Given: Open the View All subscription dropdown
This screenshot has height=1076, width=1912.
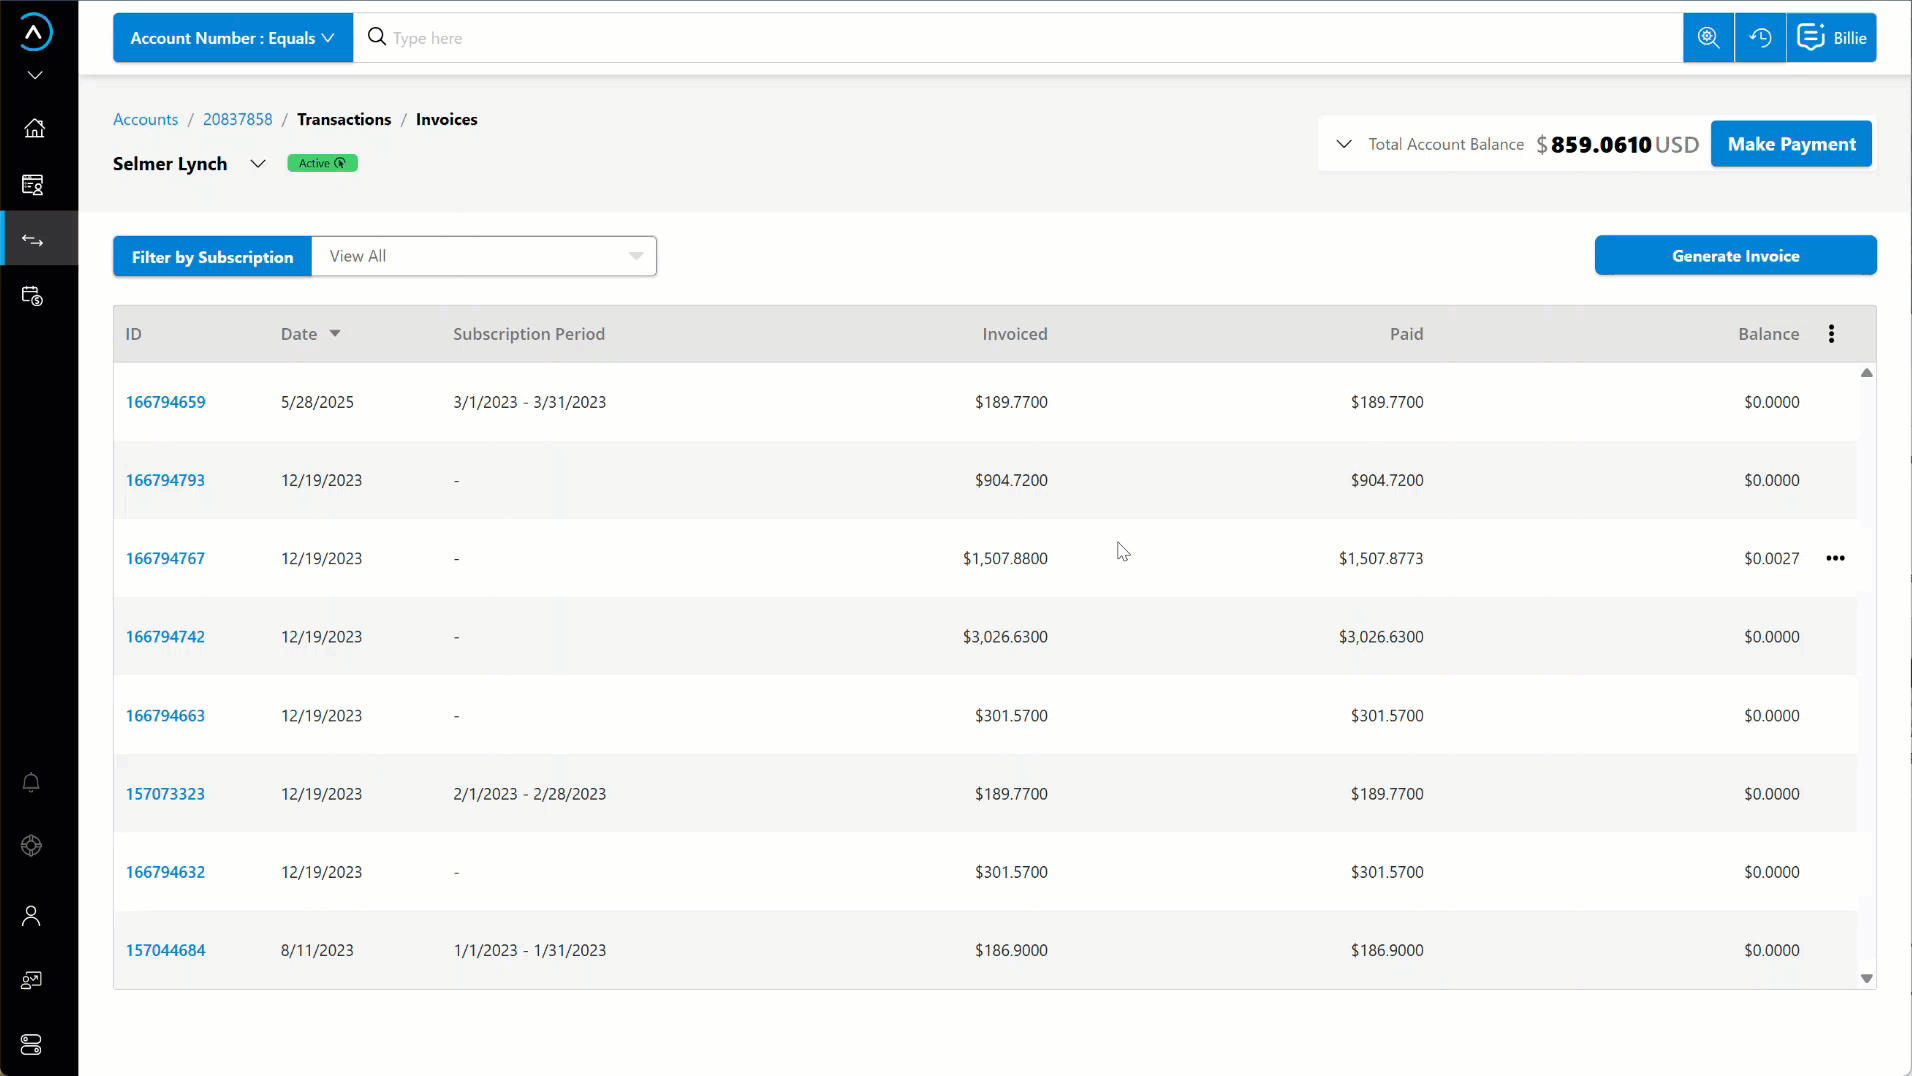Looking at the screenshot, I should coord(484,256).
